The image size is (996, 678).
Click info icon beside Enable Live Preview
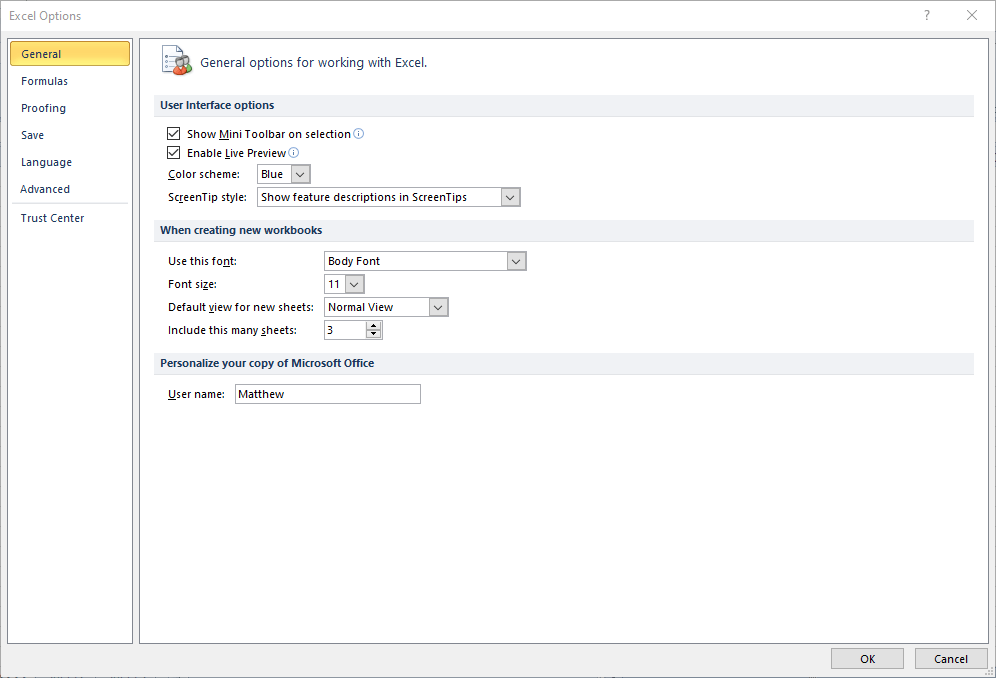pyautogui.click(x=294, y=153)
